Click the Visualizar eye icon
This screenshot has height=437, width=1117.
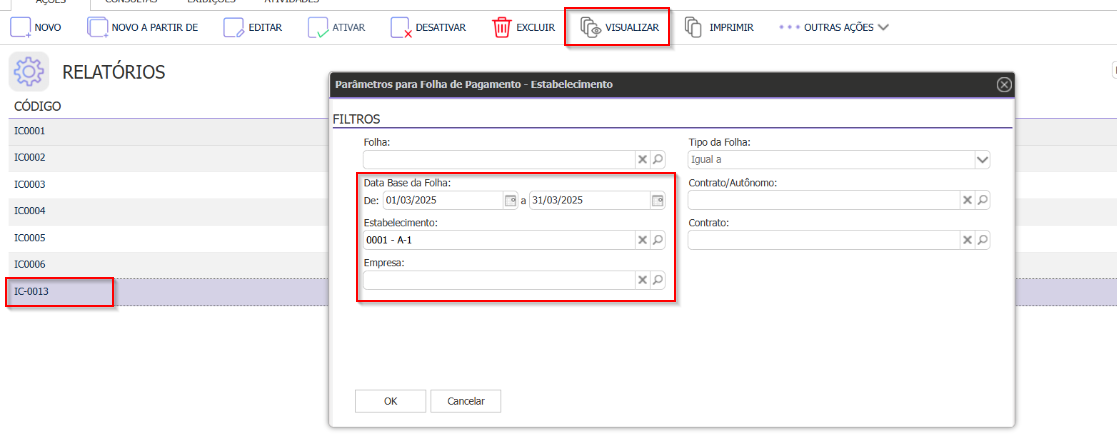click(x=591, y=27)
